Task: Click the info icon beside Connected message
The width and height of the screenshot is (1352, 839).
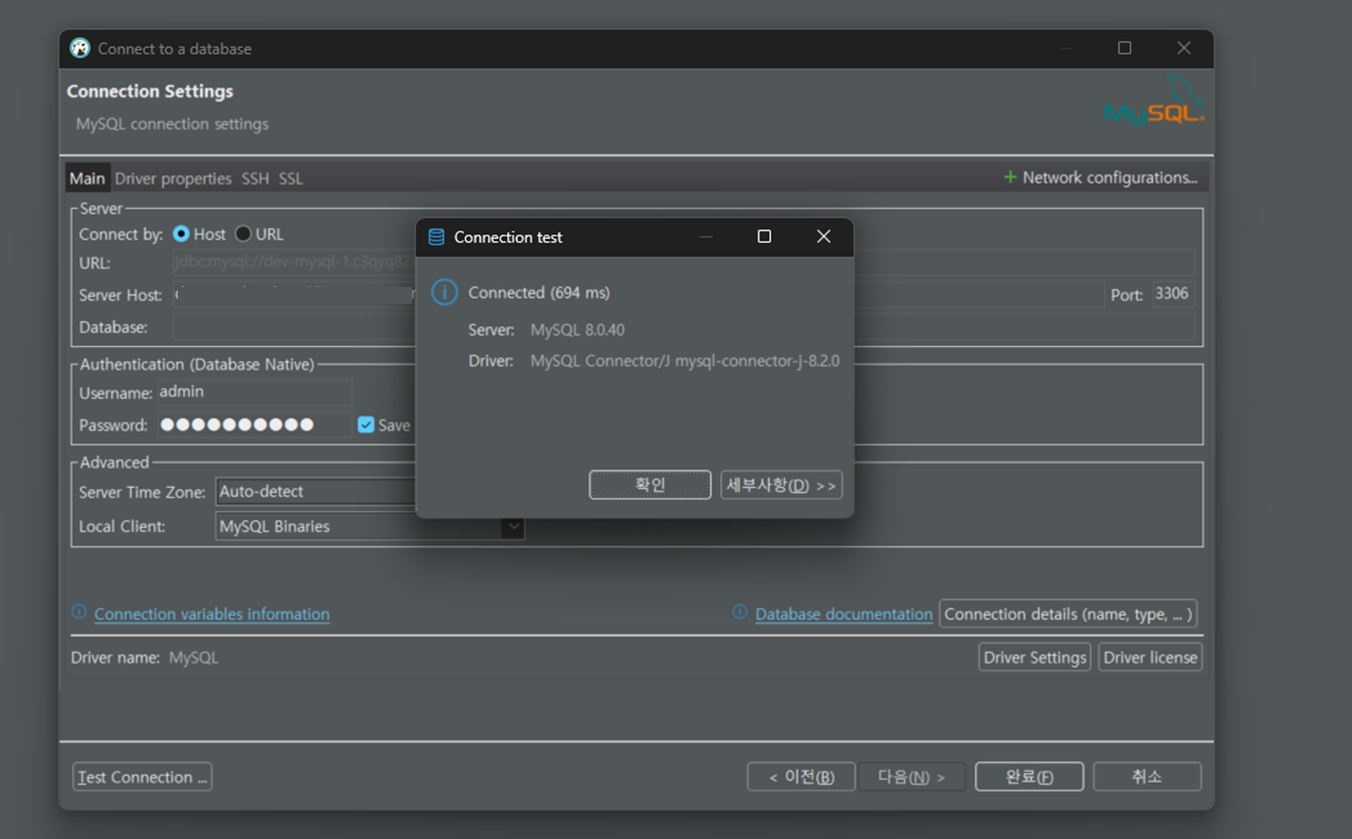Action: pos(444,292)
